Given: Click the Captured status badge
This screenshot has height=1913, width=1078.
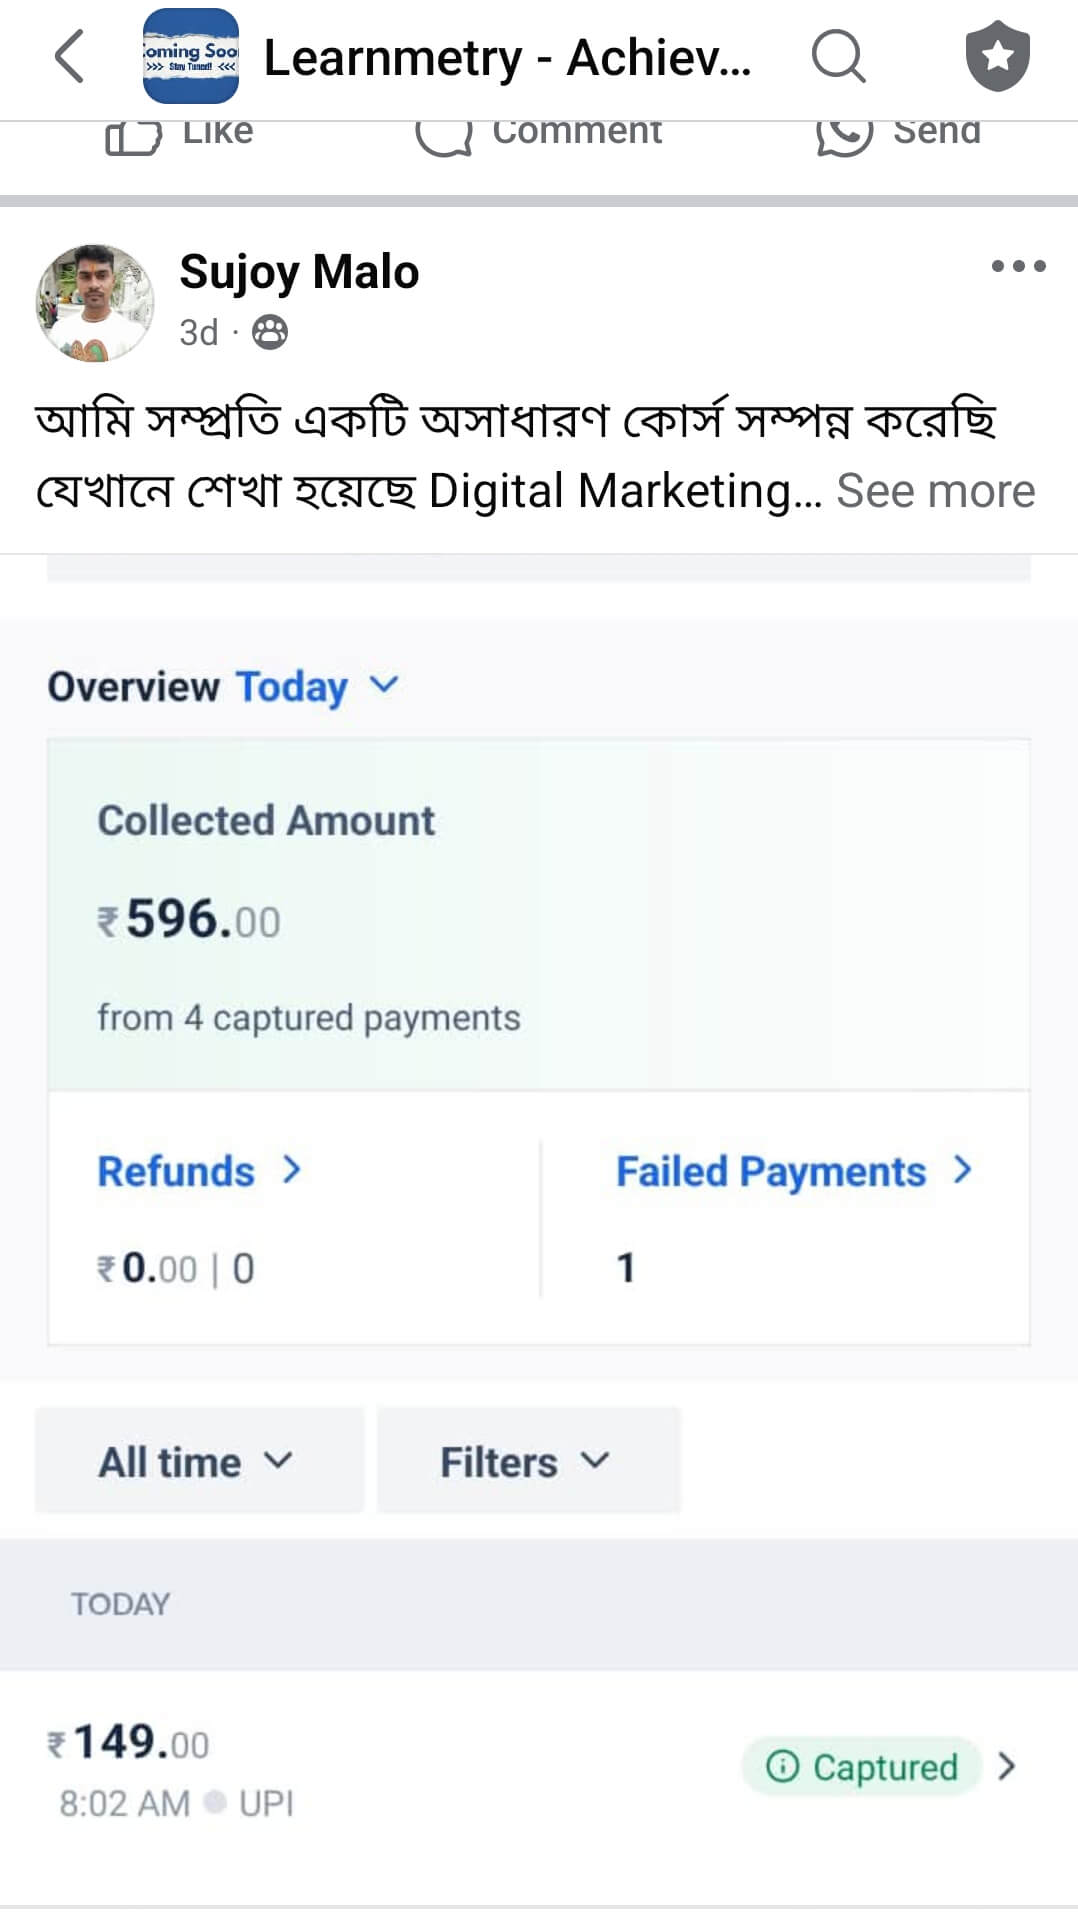Looking at the screenshot, I should click(861, 1767).
